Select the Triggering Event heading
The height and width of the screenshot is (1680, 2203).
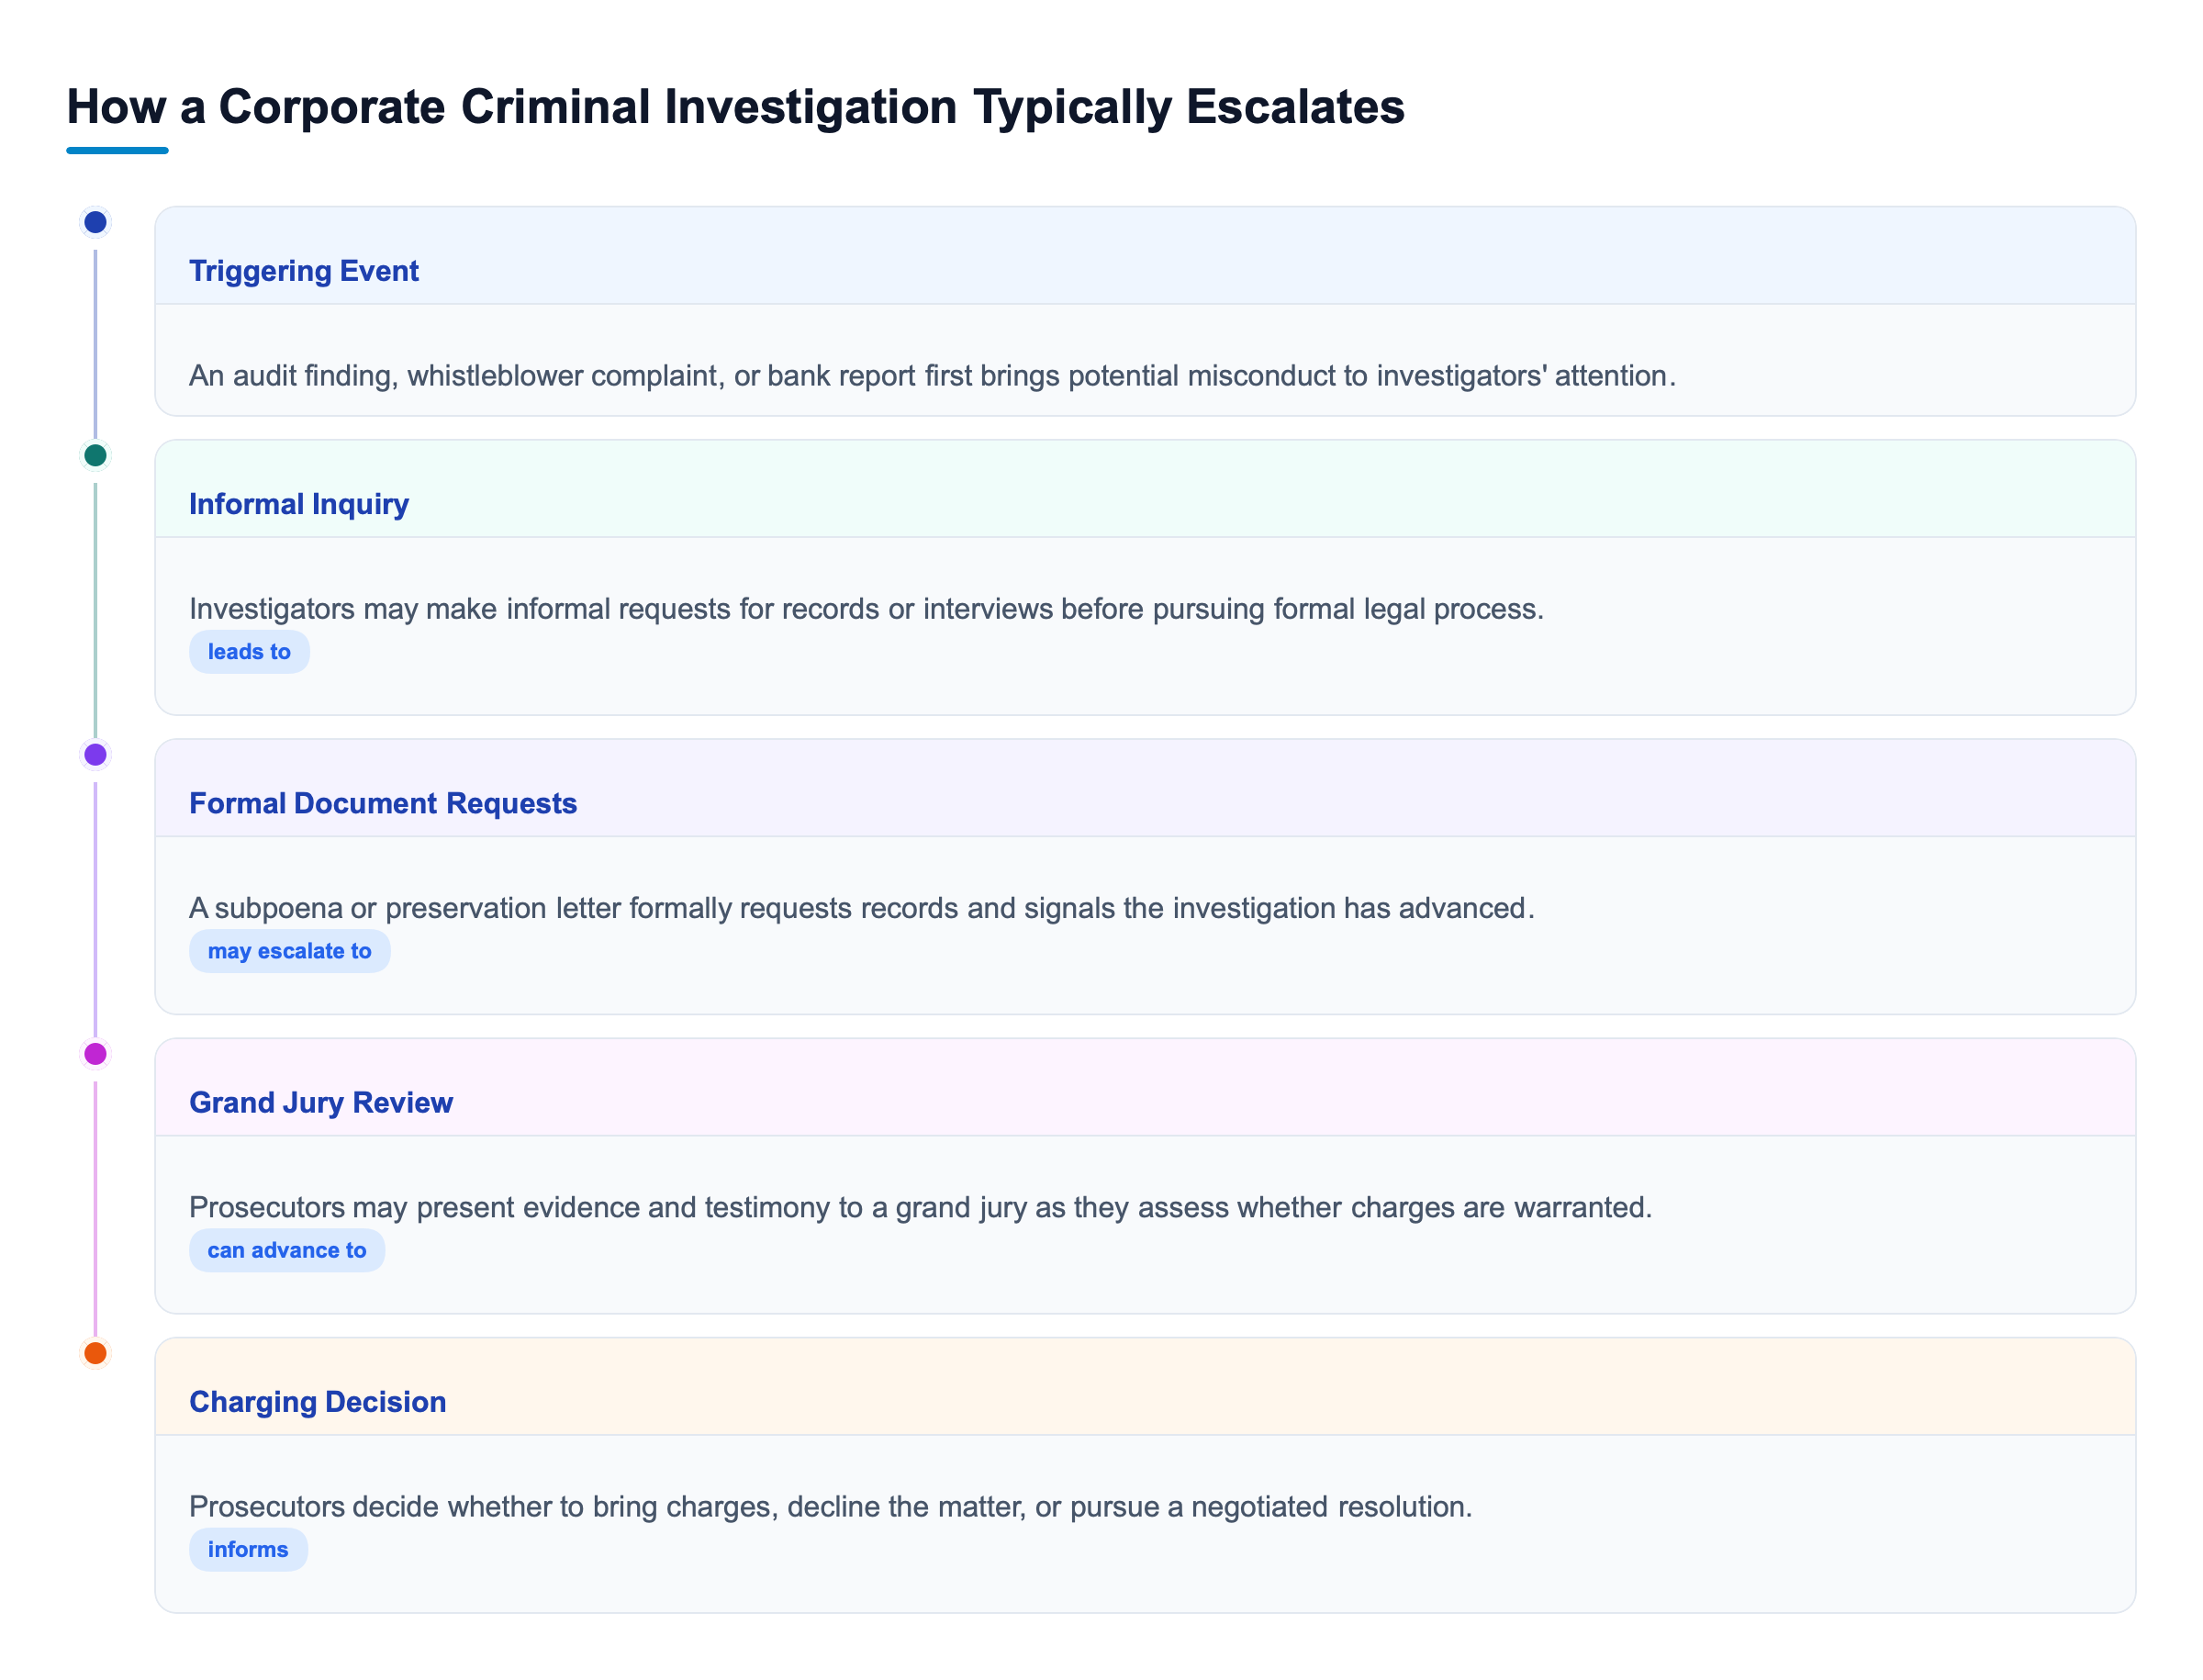pyautogui.click(x=304, y=271)
